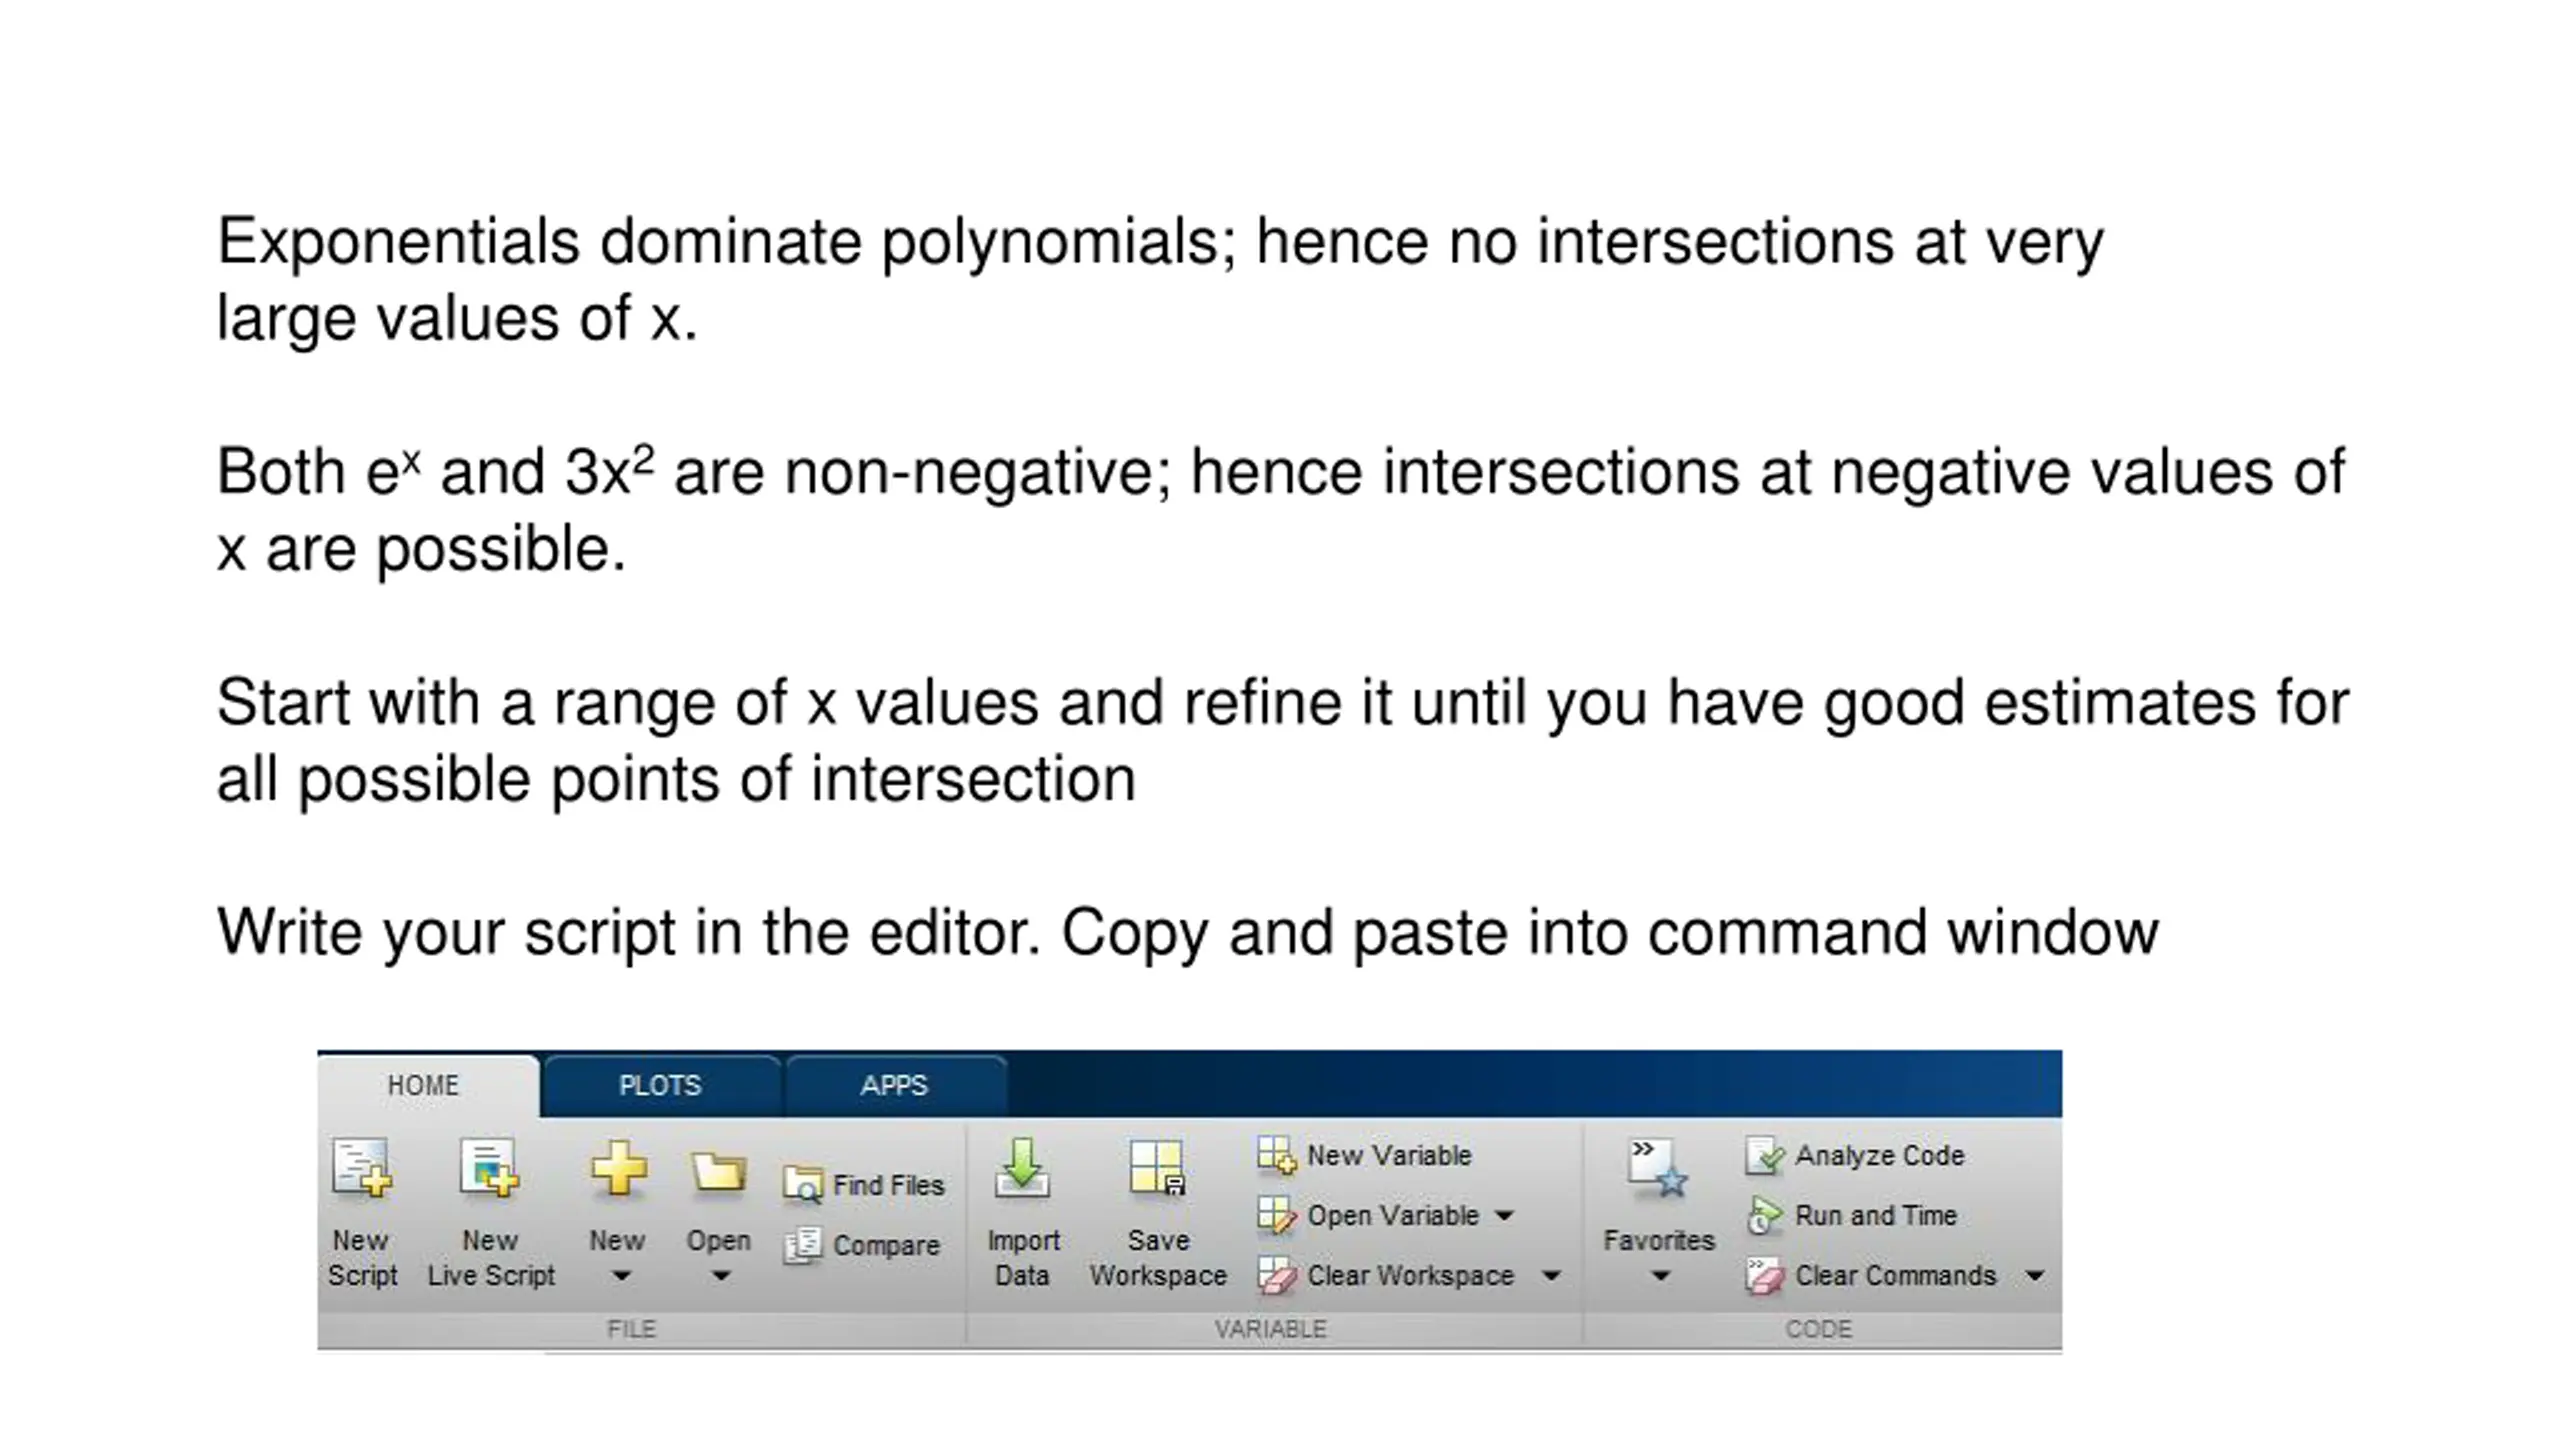Click the text "Write your script in the editor"
This screenshot has width=2560, height=1440.
pos(629,933)
